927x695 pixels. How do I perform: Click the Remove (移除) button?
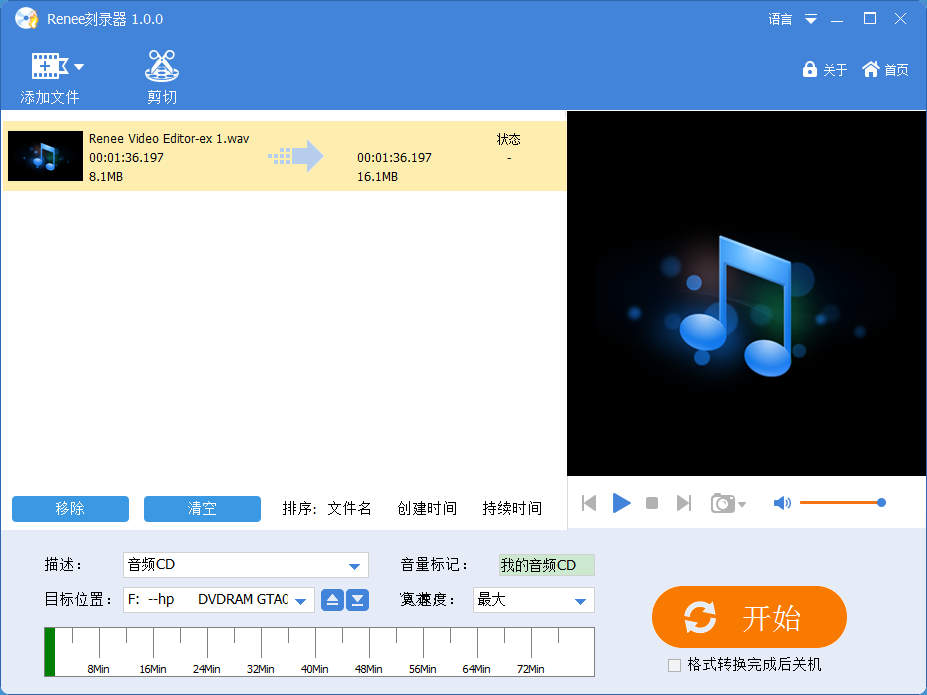(x=70, y=509)
